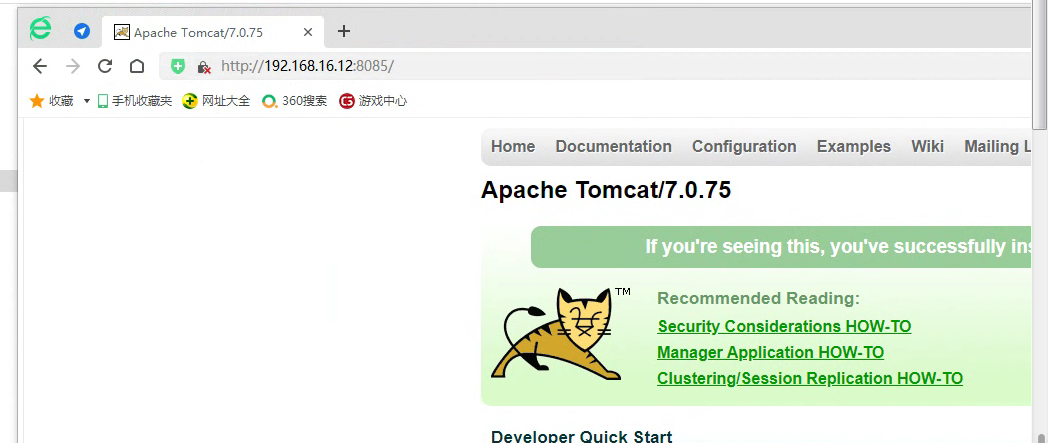Open the Examples menu item

[x=854, y=146]
